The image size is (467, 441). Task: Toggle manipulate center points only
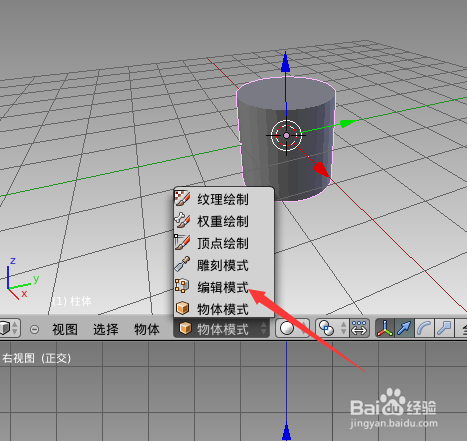click(359, 329)
